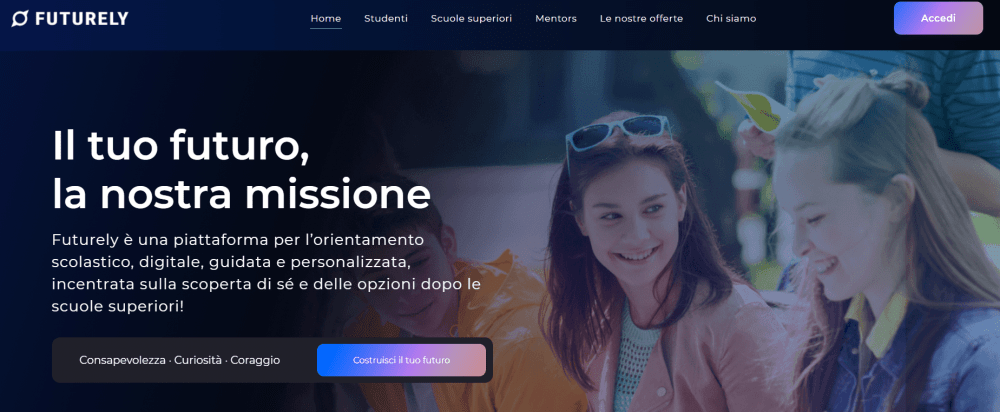Visit the Chi siamo section
1000x412 pixels.
tap(731, 18)
